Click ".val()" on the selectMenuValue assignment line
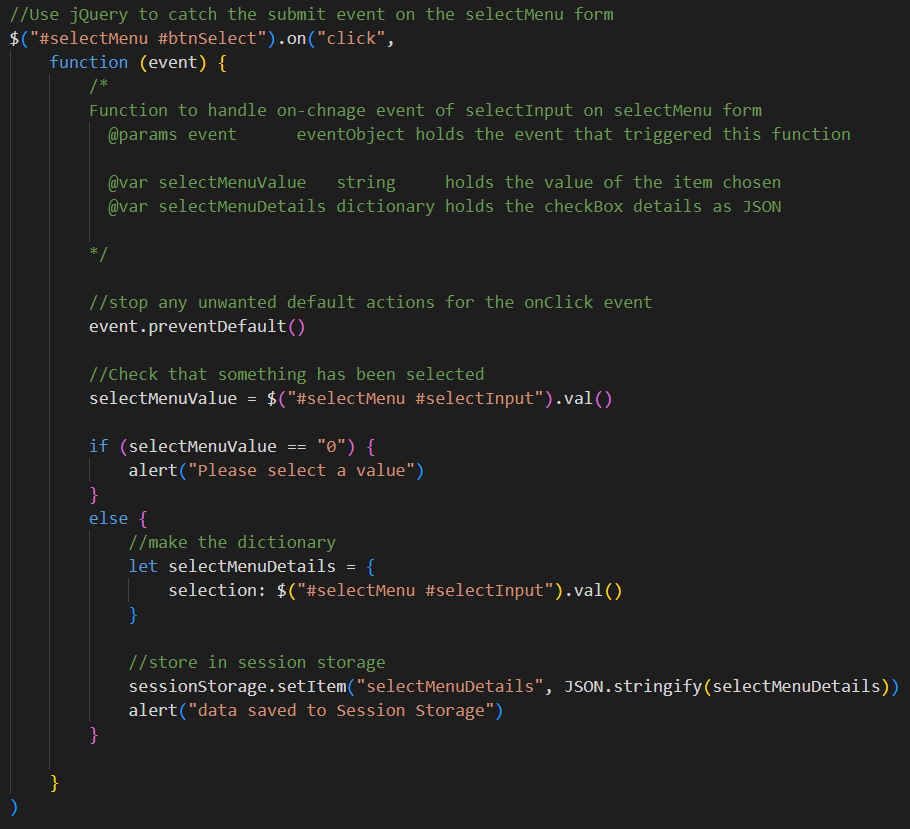Image resolution: width=910 pixels, height=829 pixels. (583, 399)
